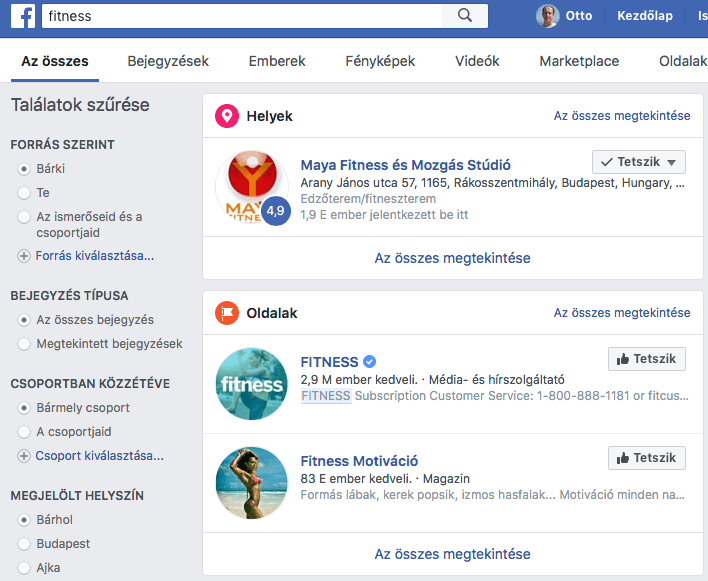The width and height of the screenshot is (708, 581).
Task: Click the 83 E ember kedveli · Magazin text
Action: click(385, 479)
